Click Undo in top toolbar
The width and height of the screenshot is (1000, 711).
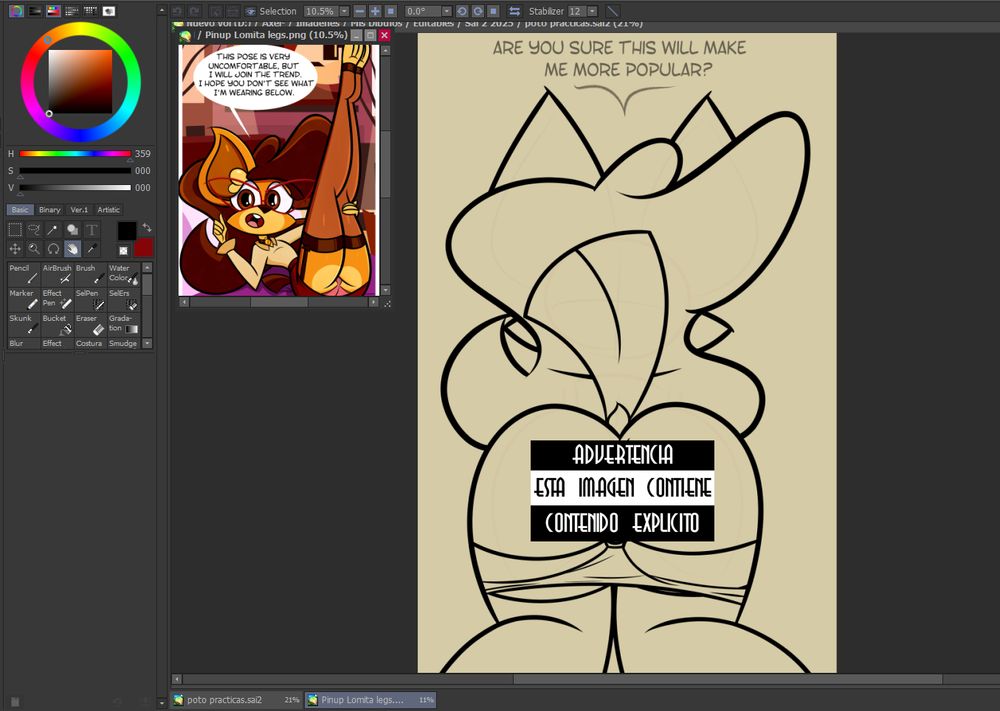pyautogui.click(x=177, y=11)
